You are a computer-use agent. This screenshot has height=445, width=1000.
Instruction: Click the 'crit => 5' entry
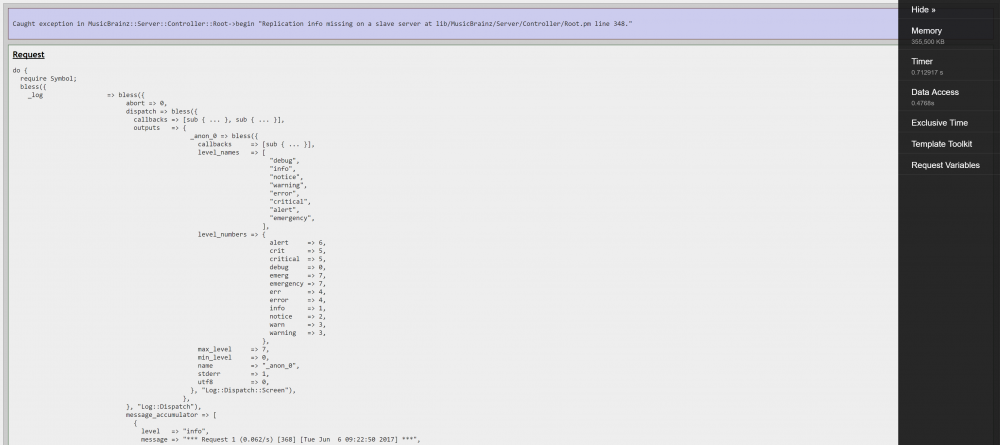297,251
